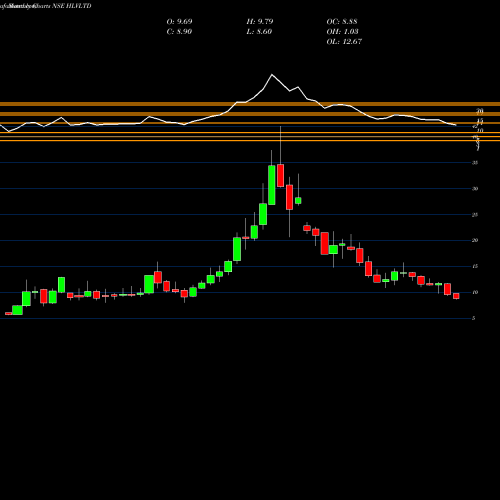
Task: Click the 10 price axis label on candlestick chart
Action: (x=475, y=292)
